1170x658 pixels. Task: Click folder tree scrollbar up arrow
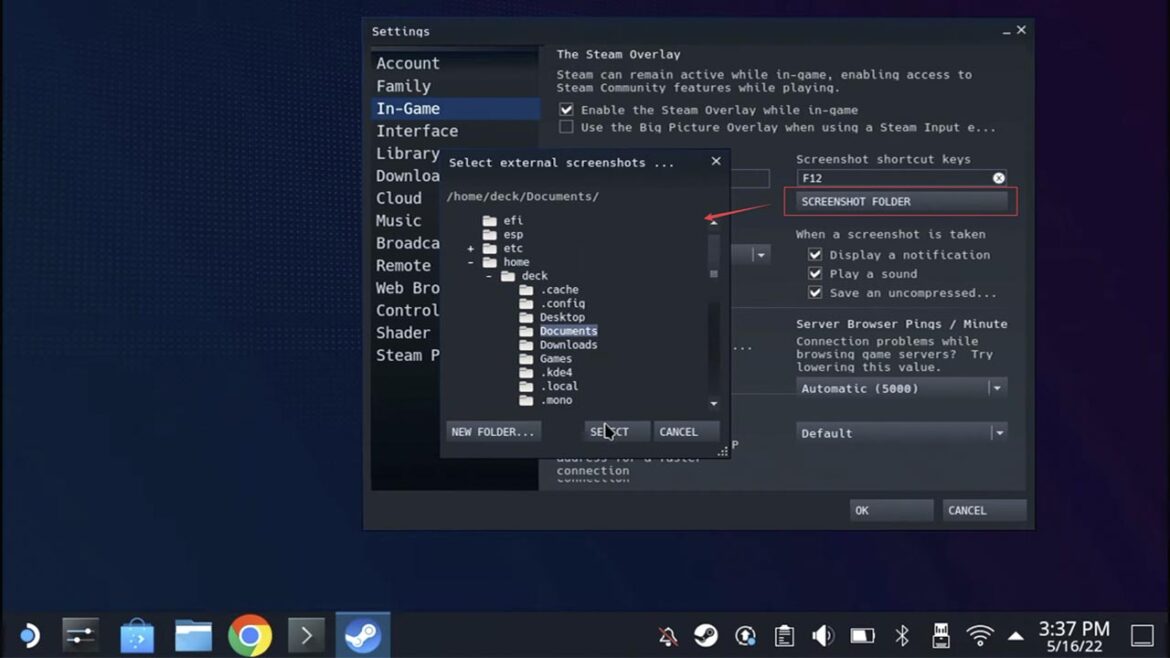click(714, 222)
